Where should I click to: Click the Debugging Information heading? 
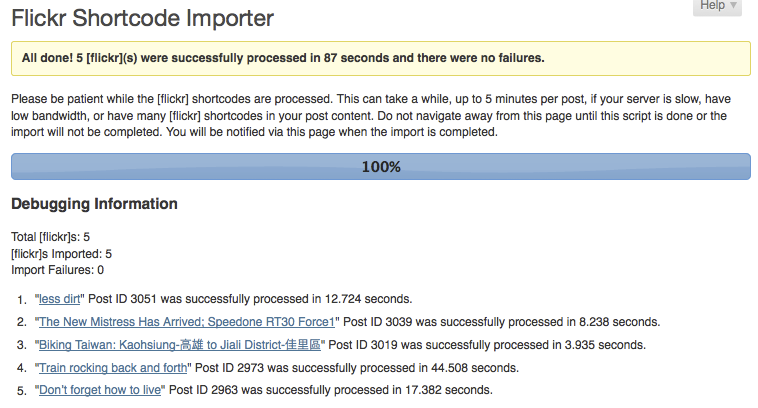94,204
